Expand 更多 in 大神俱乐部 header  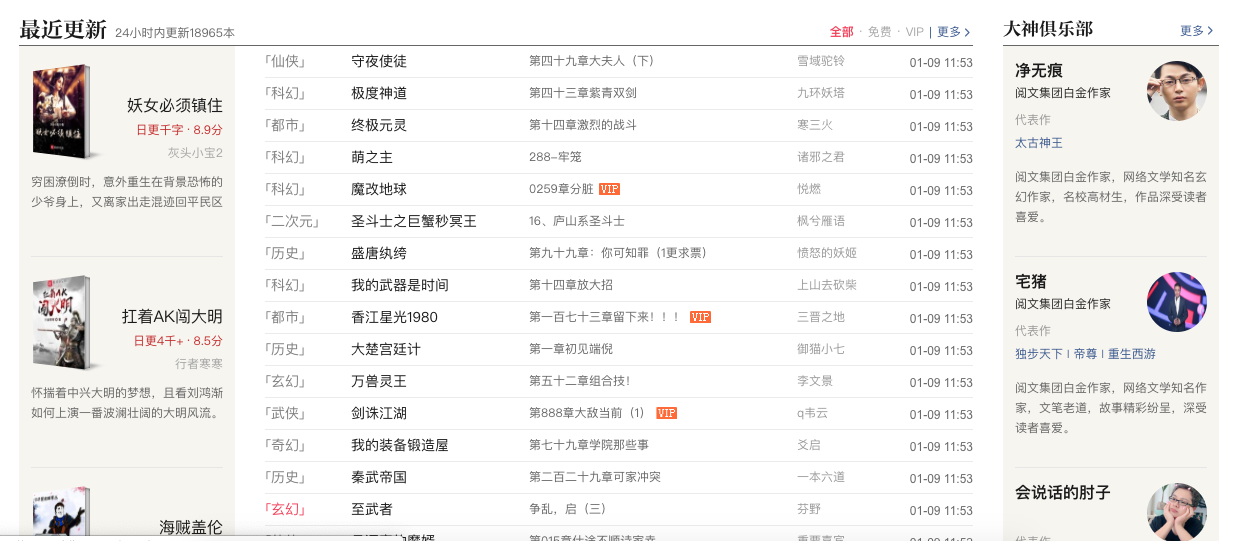pos(1196,31)
